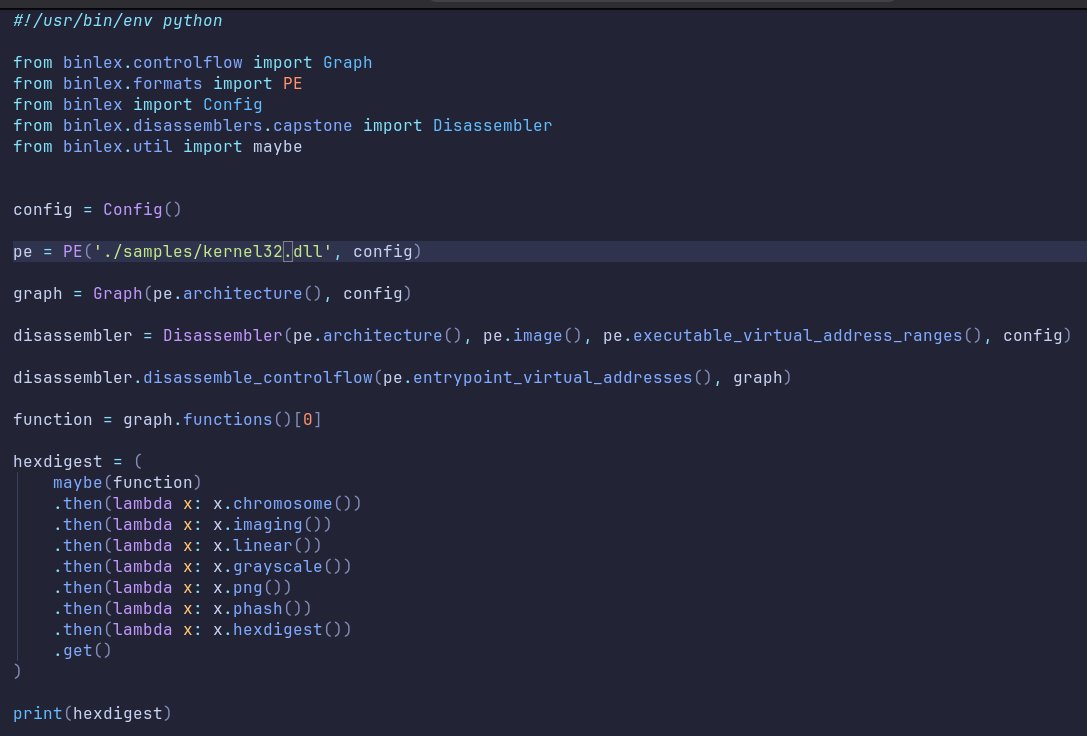Click 'imaging' in the lambda chain
1087x736 pixels.
coord(268,525)
